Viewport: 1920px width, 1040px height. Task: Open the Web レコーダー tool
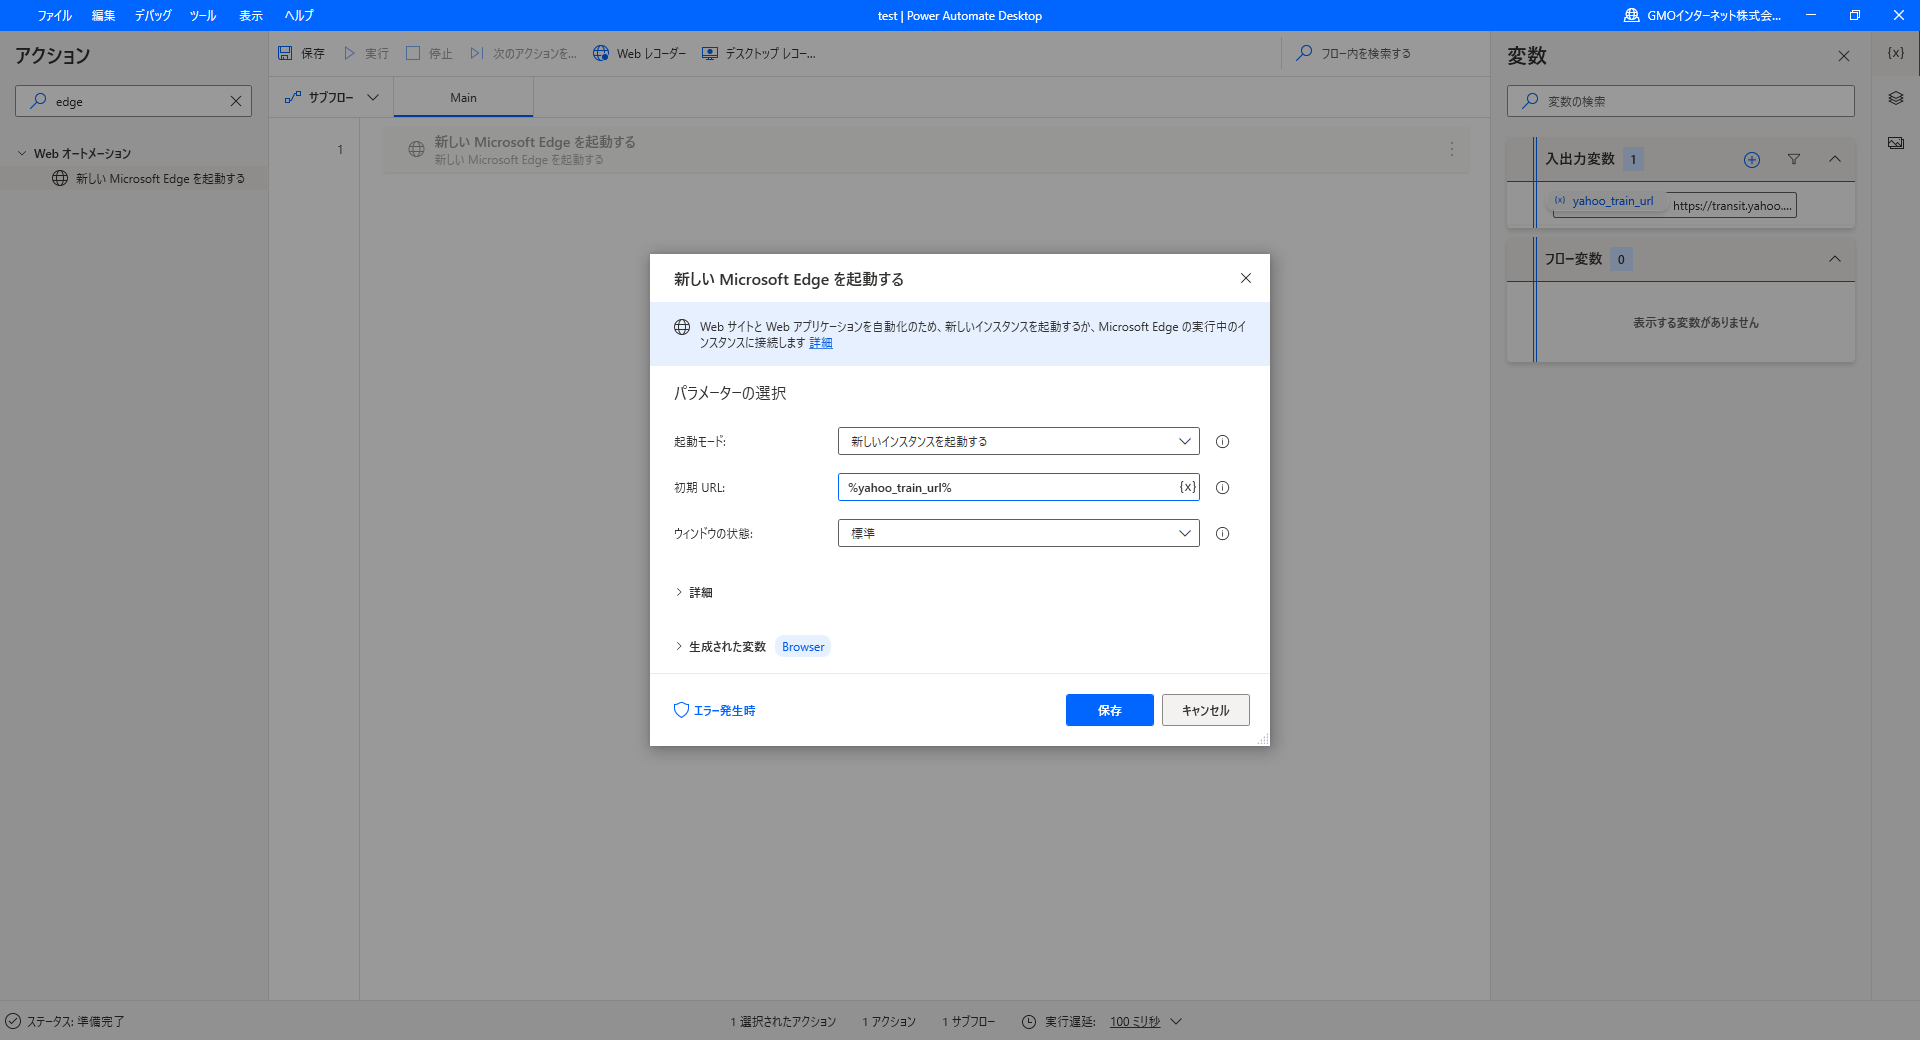pyautogui.click(x=639, y=53)
